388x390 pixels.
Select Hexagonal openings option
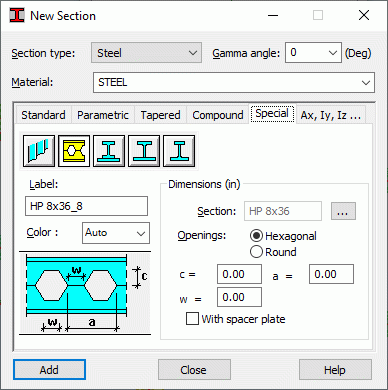click(x=283, y=236)
